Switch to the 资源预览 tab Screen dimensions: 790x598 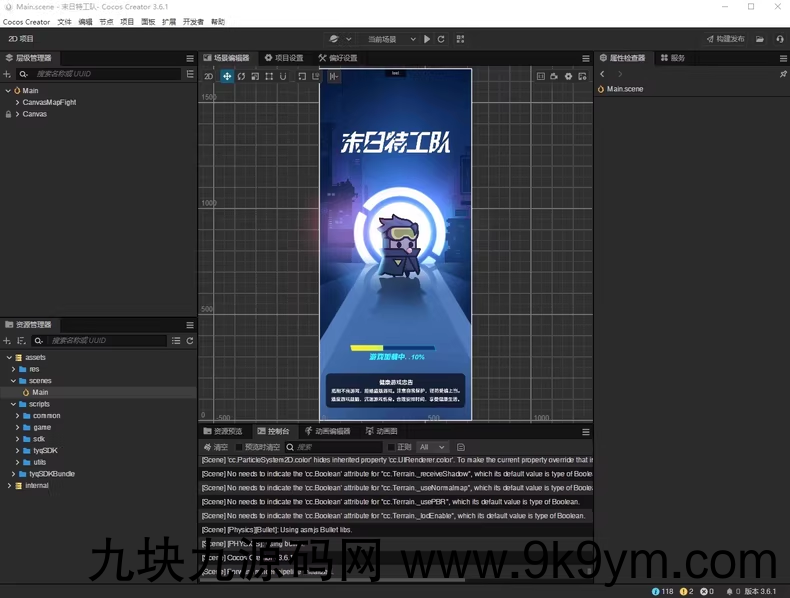[x=223, y=431]
